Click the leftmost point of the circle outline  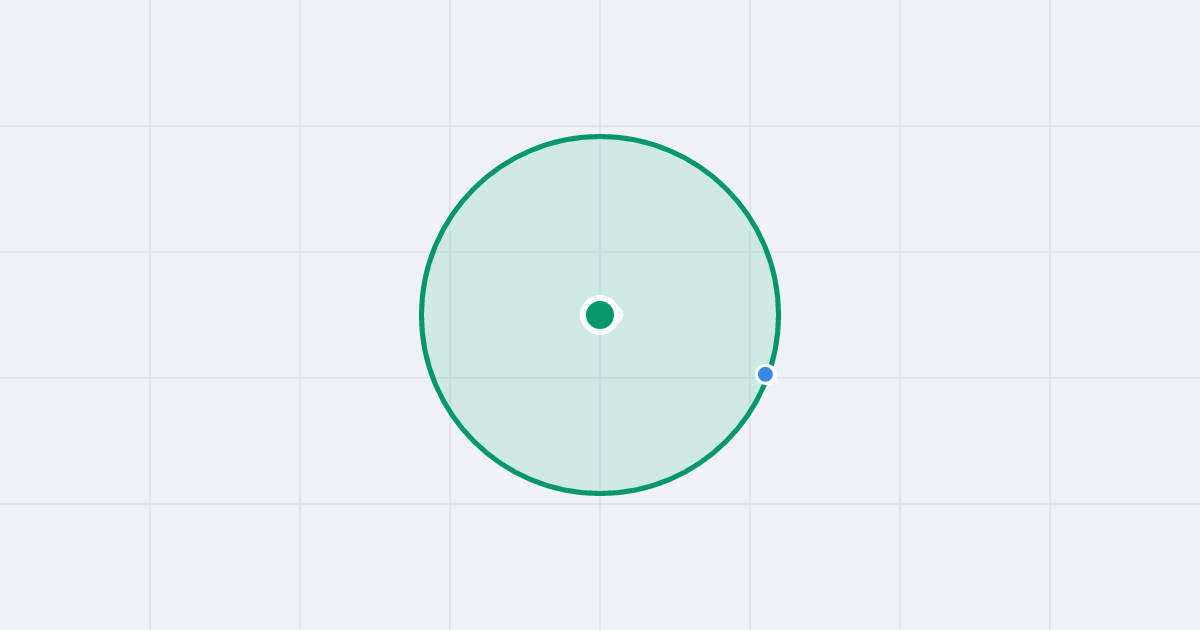tap(421, 315)
